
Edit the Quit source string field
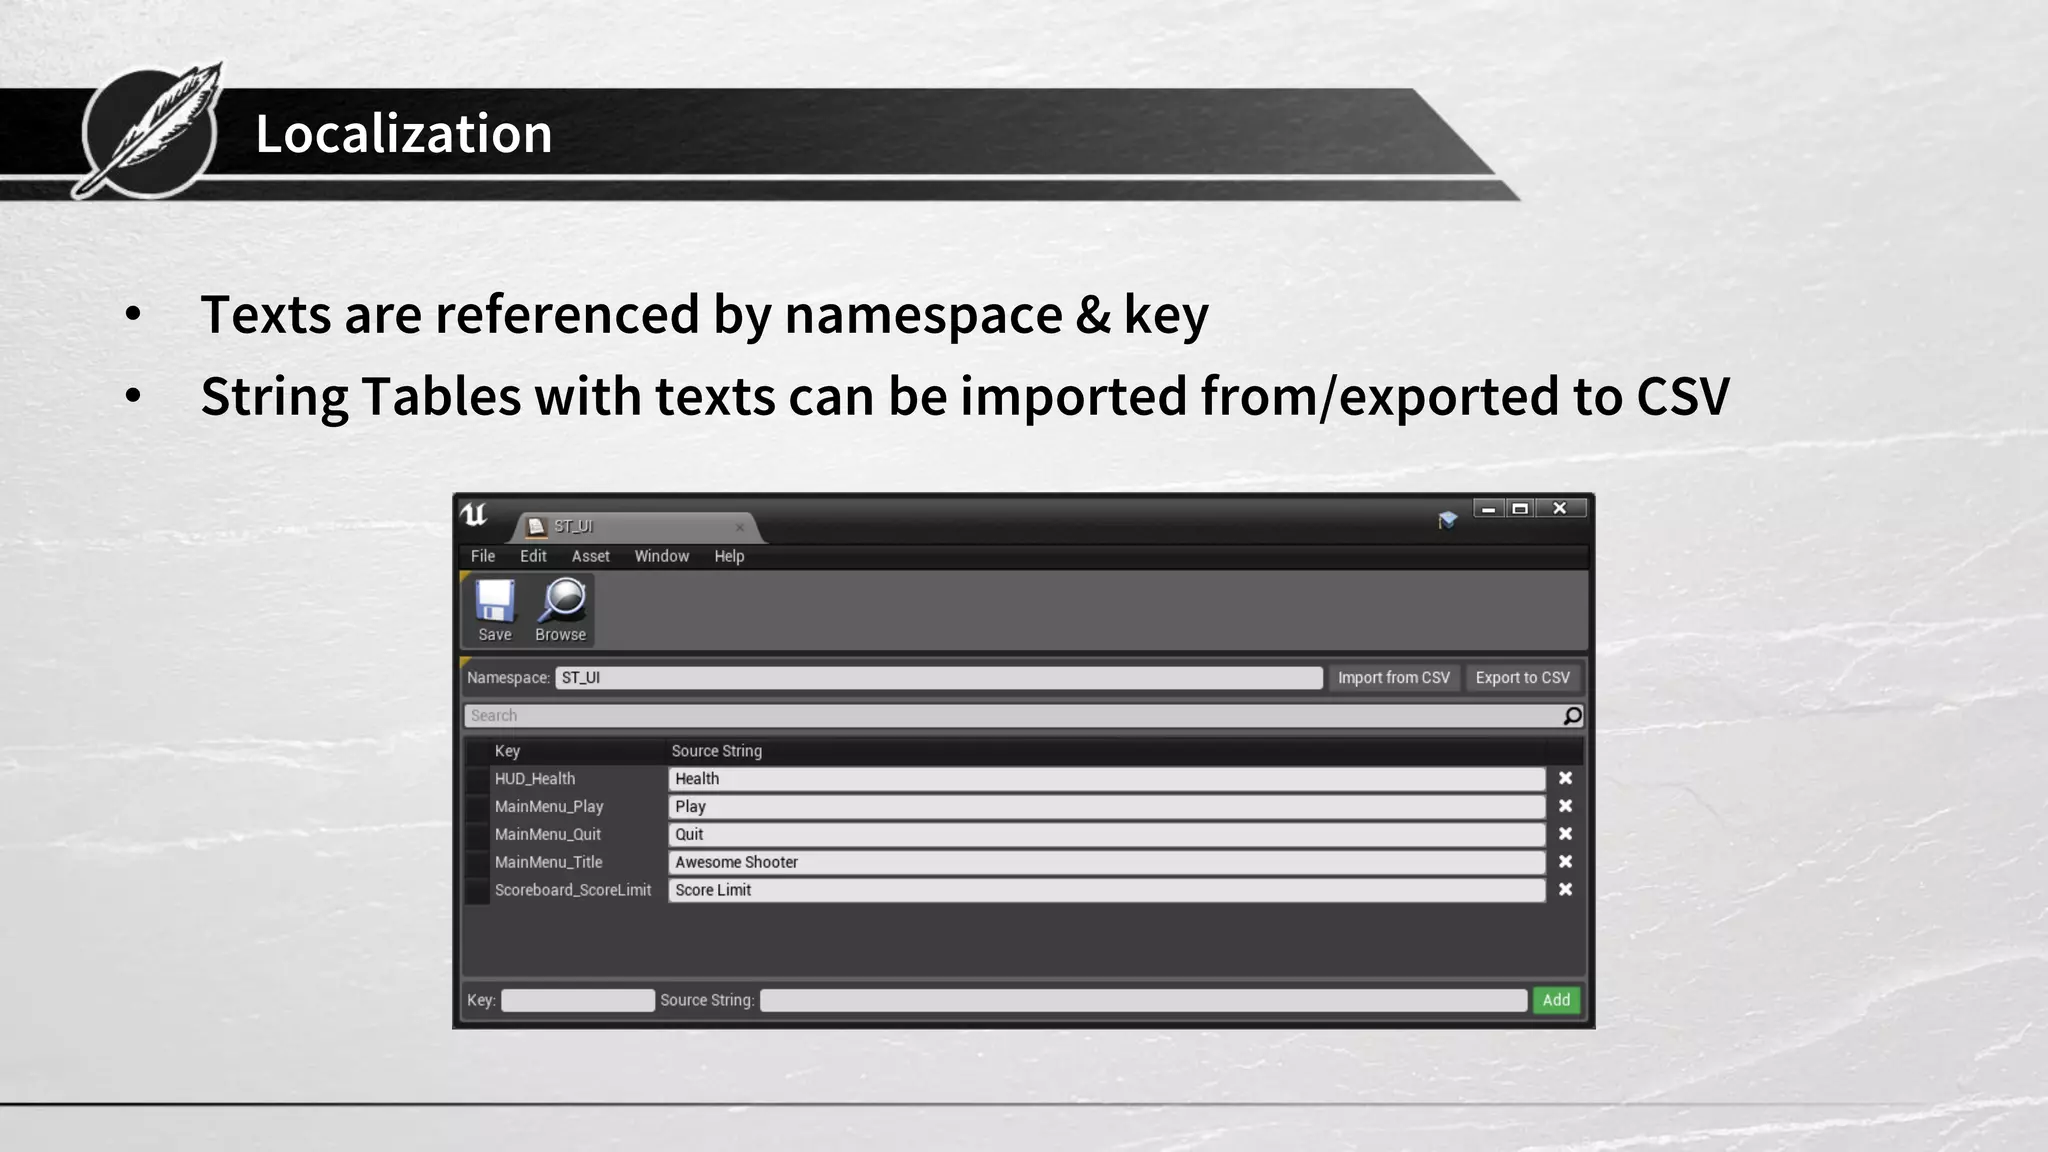click(x=1107, y=835)
